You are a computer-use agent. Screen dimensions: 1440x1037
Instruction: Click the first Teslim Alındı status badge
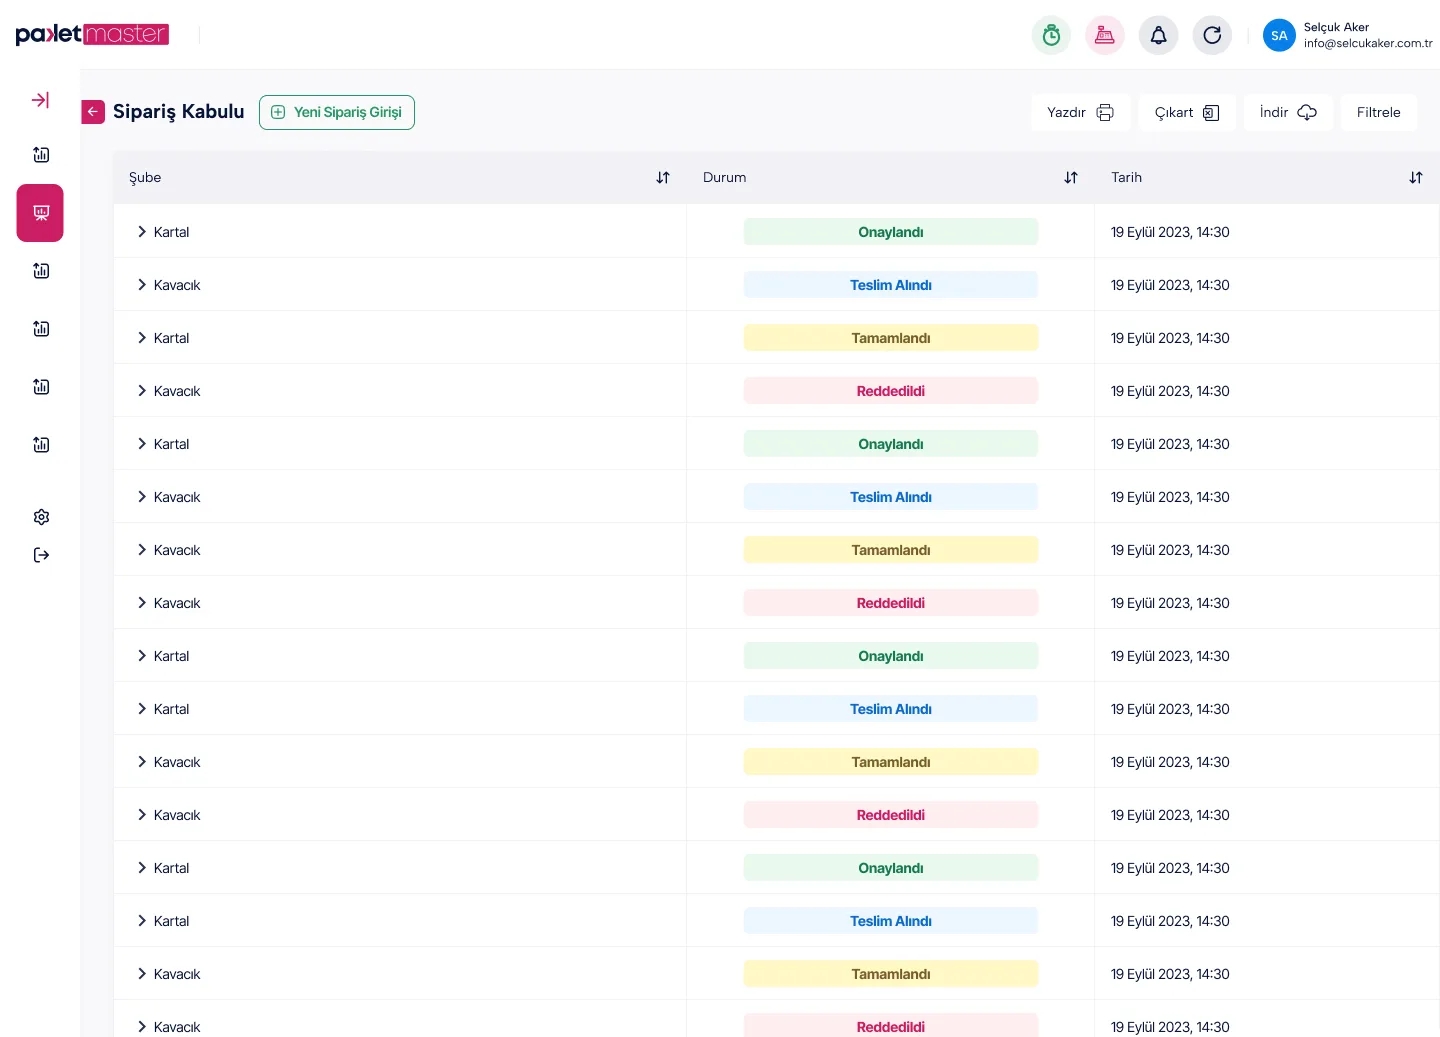click(x=891, y=285)
